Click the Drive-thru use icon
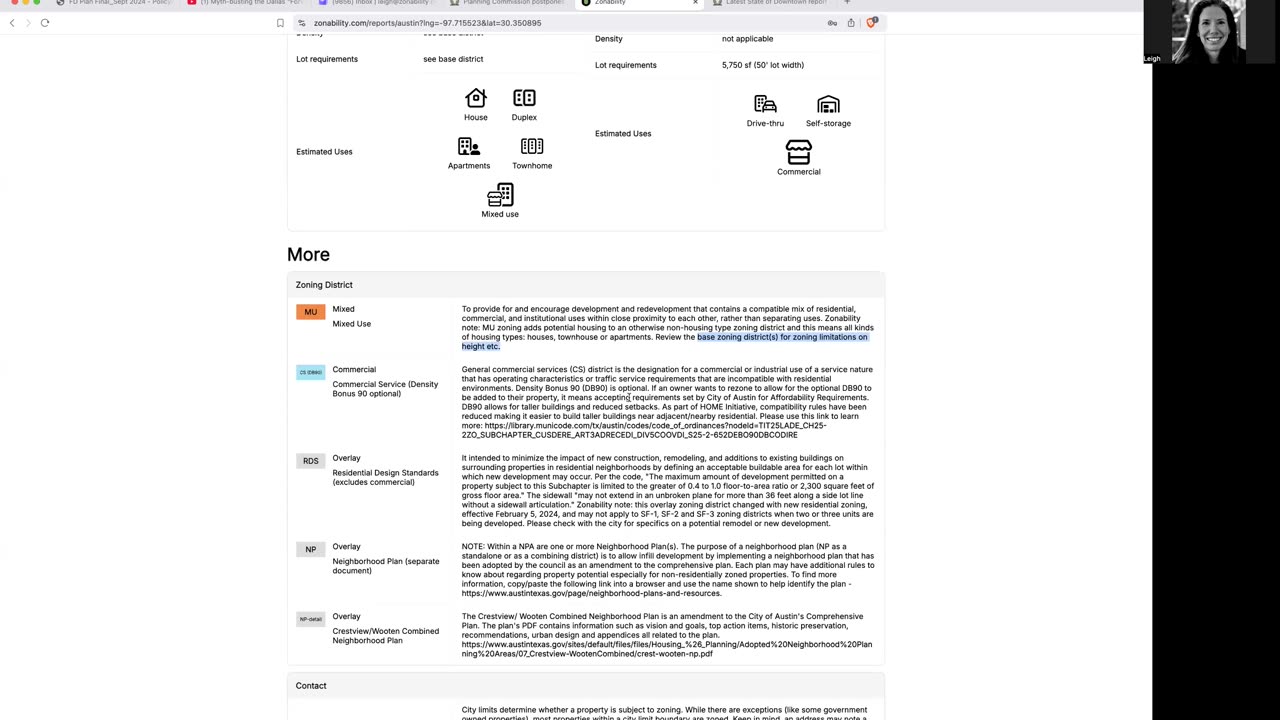Image resolution: width=1280 pixels, height=720 pixels. (x=765, y=104)
